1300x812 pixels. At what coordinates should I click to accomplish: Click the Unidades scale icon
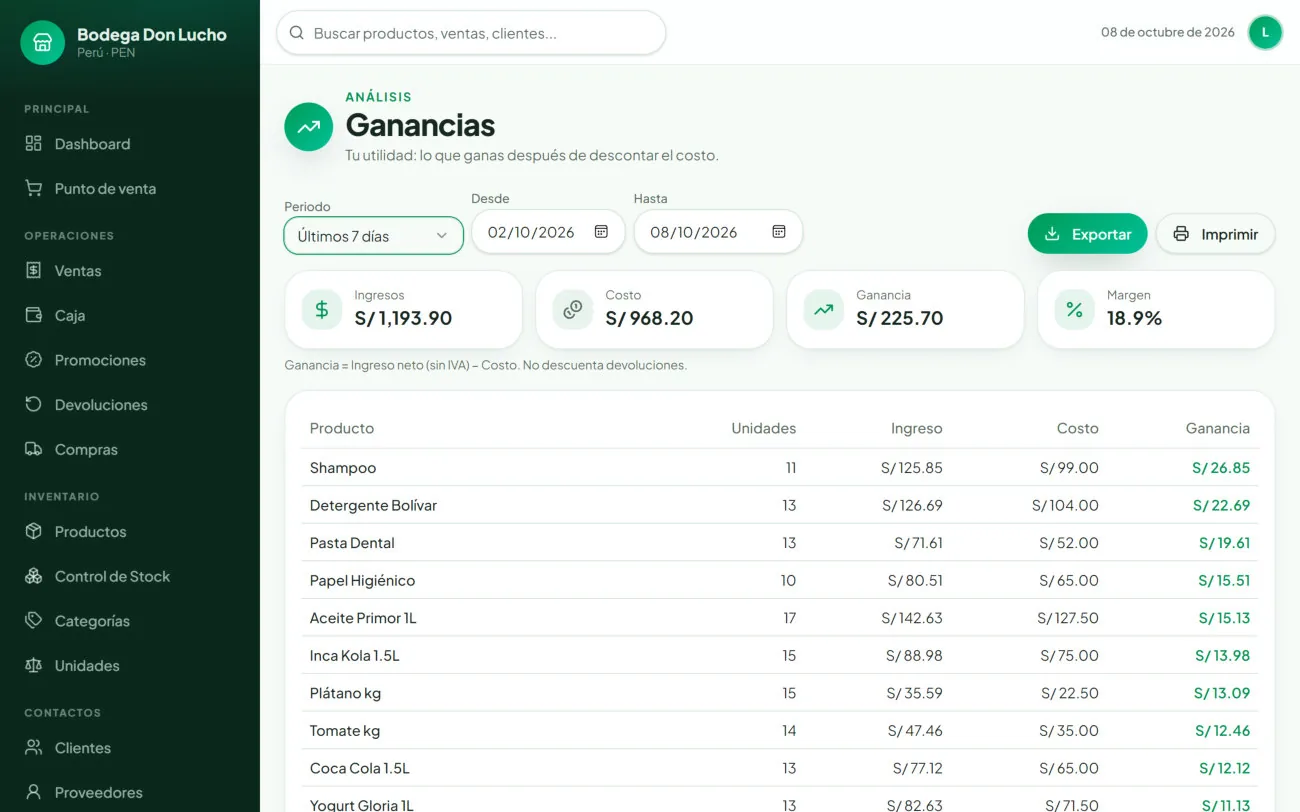point(34,666)
